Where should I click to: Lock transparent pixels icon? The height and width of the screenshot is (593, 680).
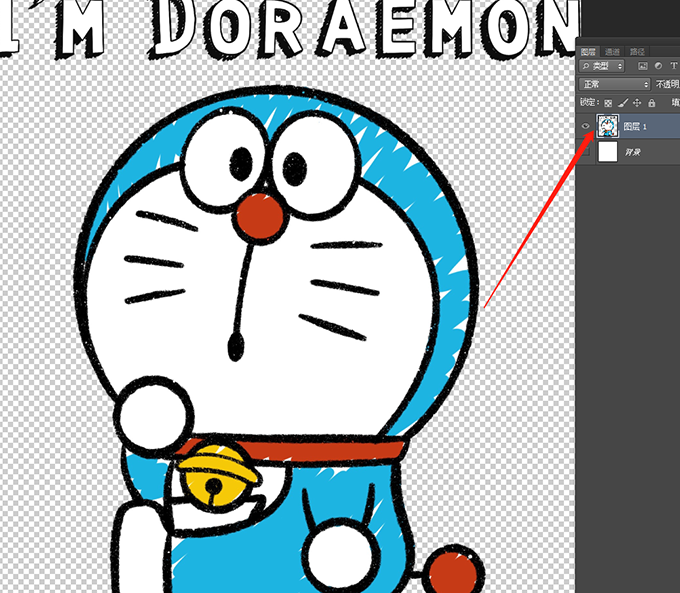coord(608,103)
